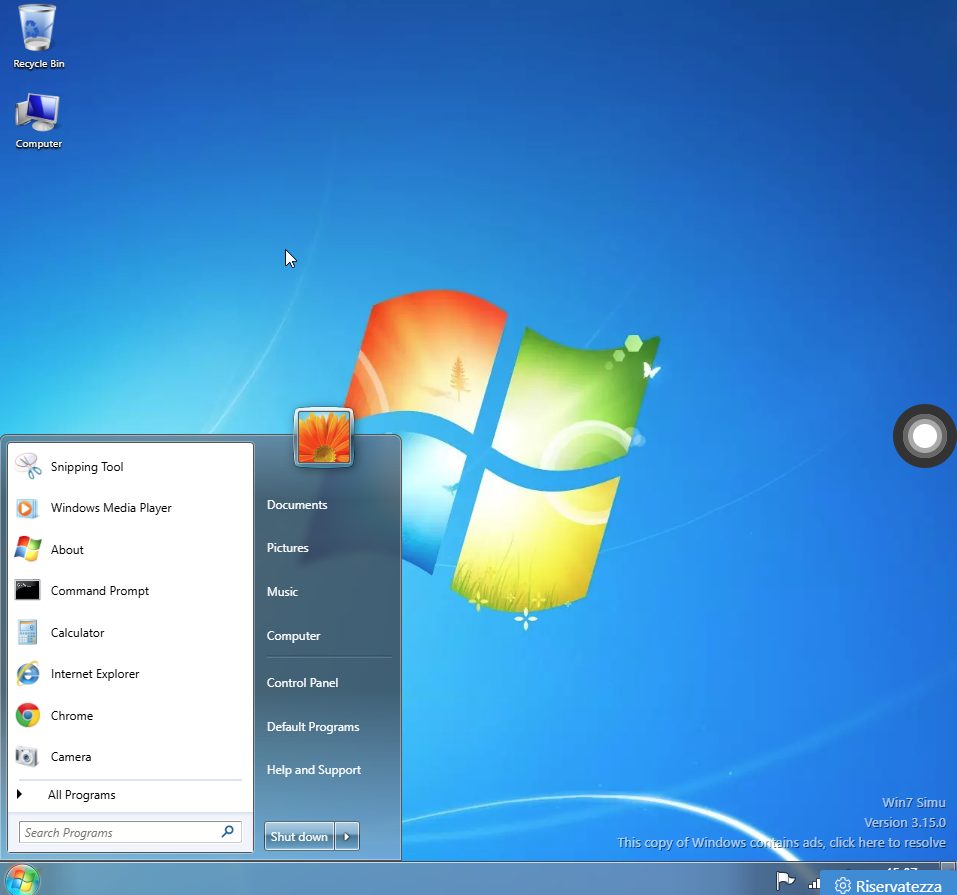
Task: Click the Command Prompt black icon
Action: click(x=27, y=590)
